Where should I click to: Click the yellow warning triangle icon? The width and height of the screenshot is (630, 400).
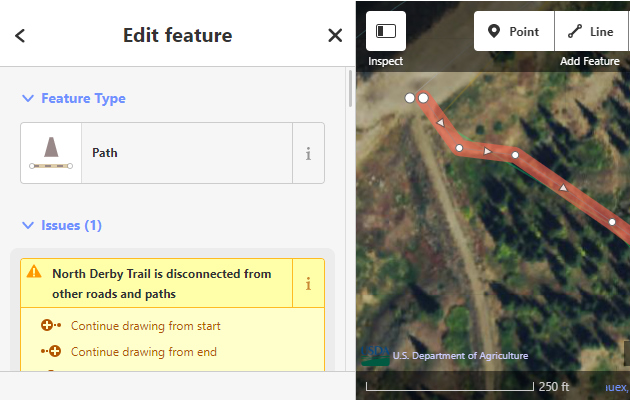(x=34, y=271)
